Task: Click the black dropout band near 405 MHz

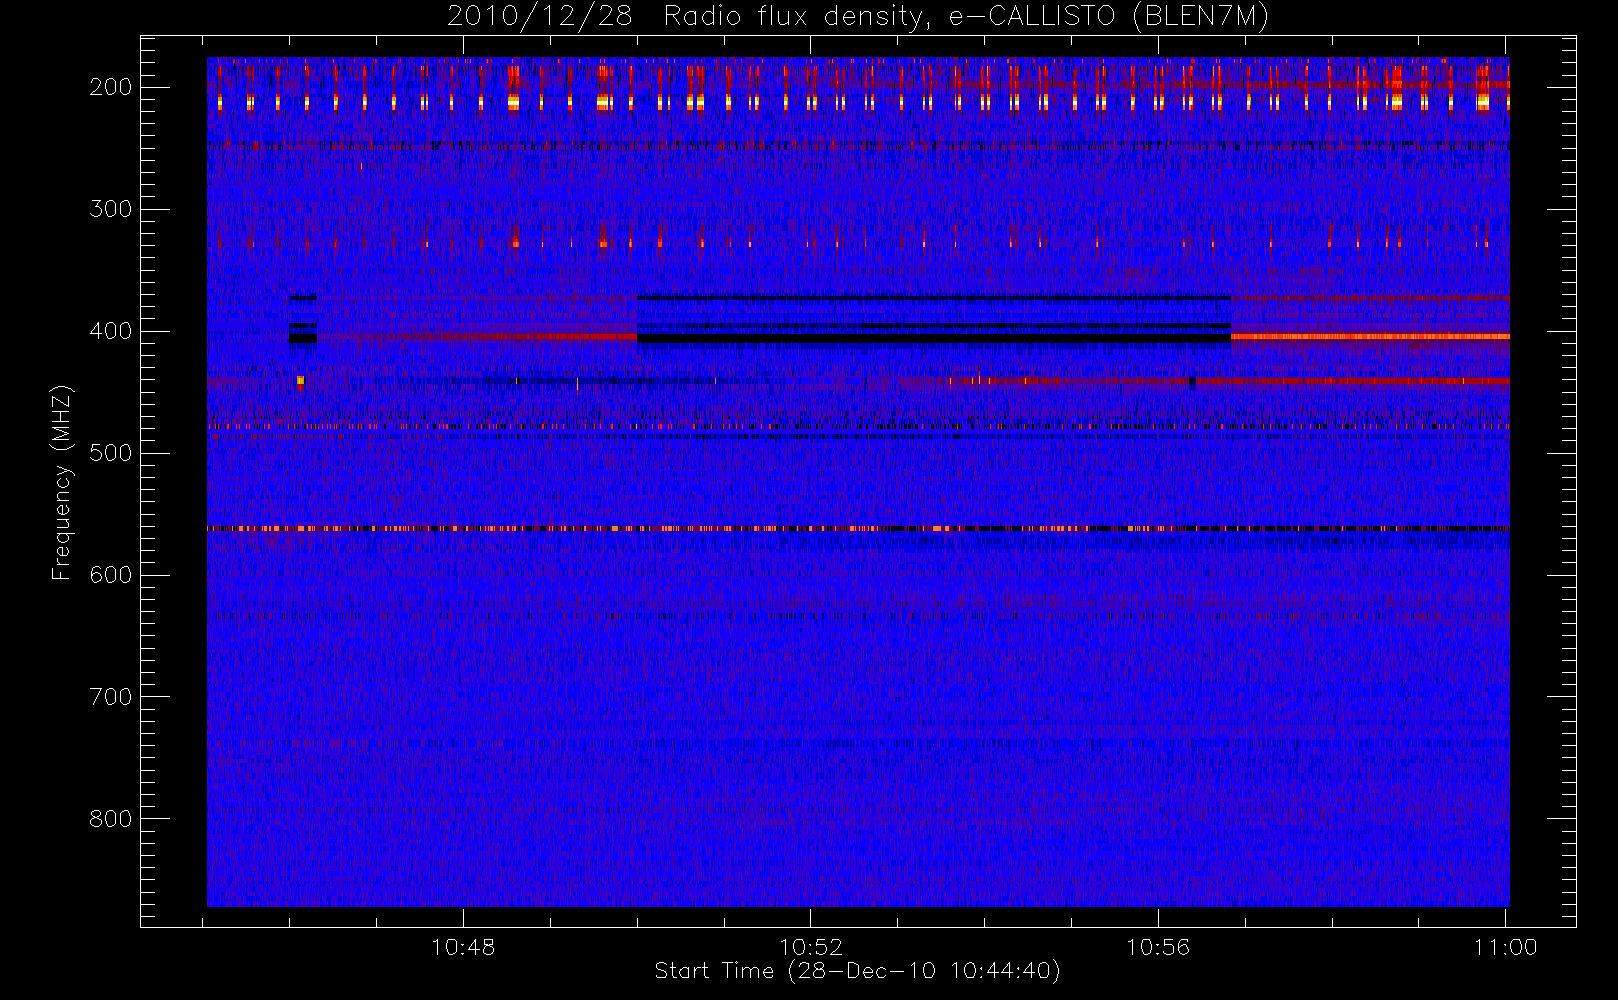Action: 934,338
